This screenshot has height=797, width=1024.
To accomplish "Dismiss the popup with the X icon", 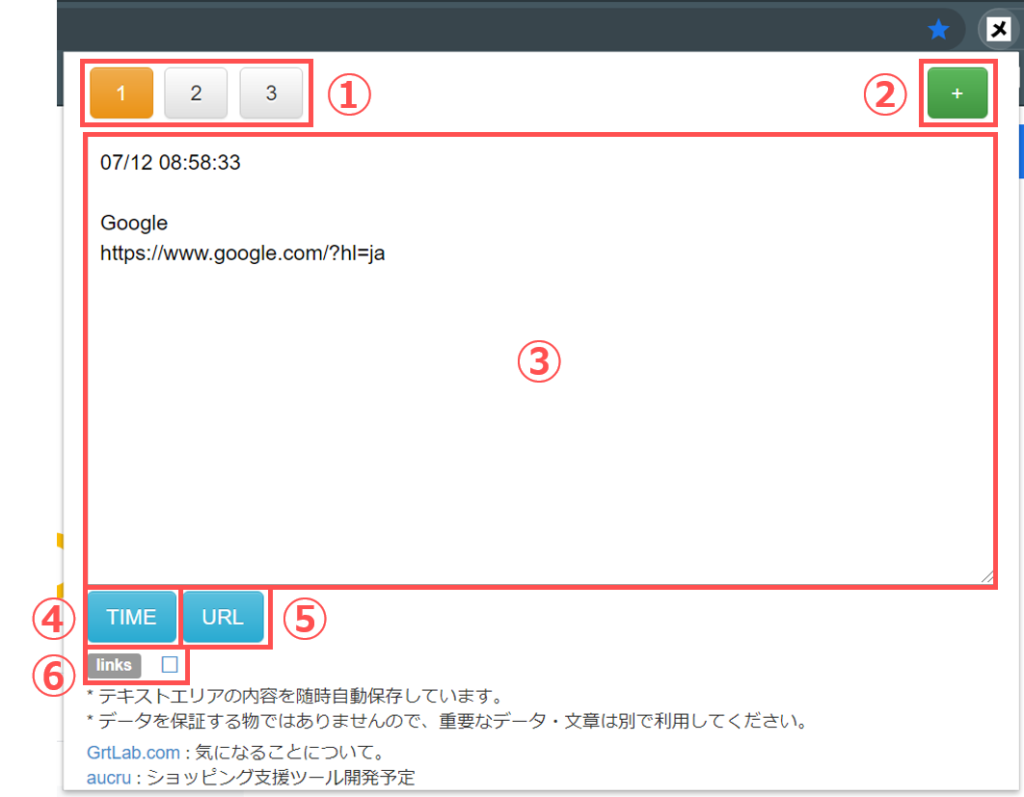I will (x=998, y=29).
